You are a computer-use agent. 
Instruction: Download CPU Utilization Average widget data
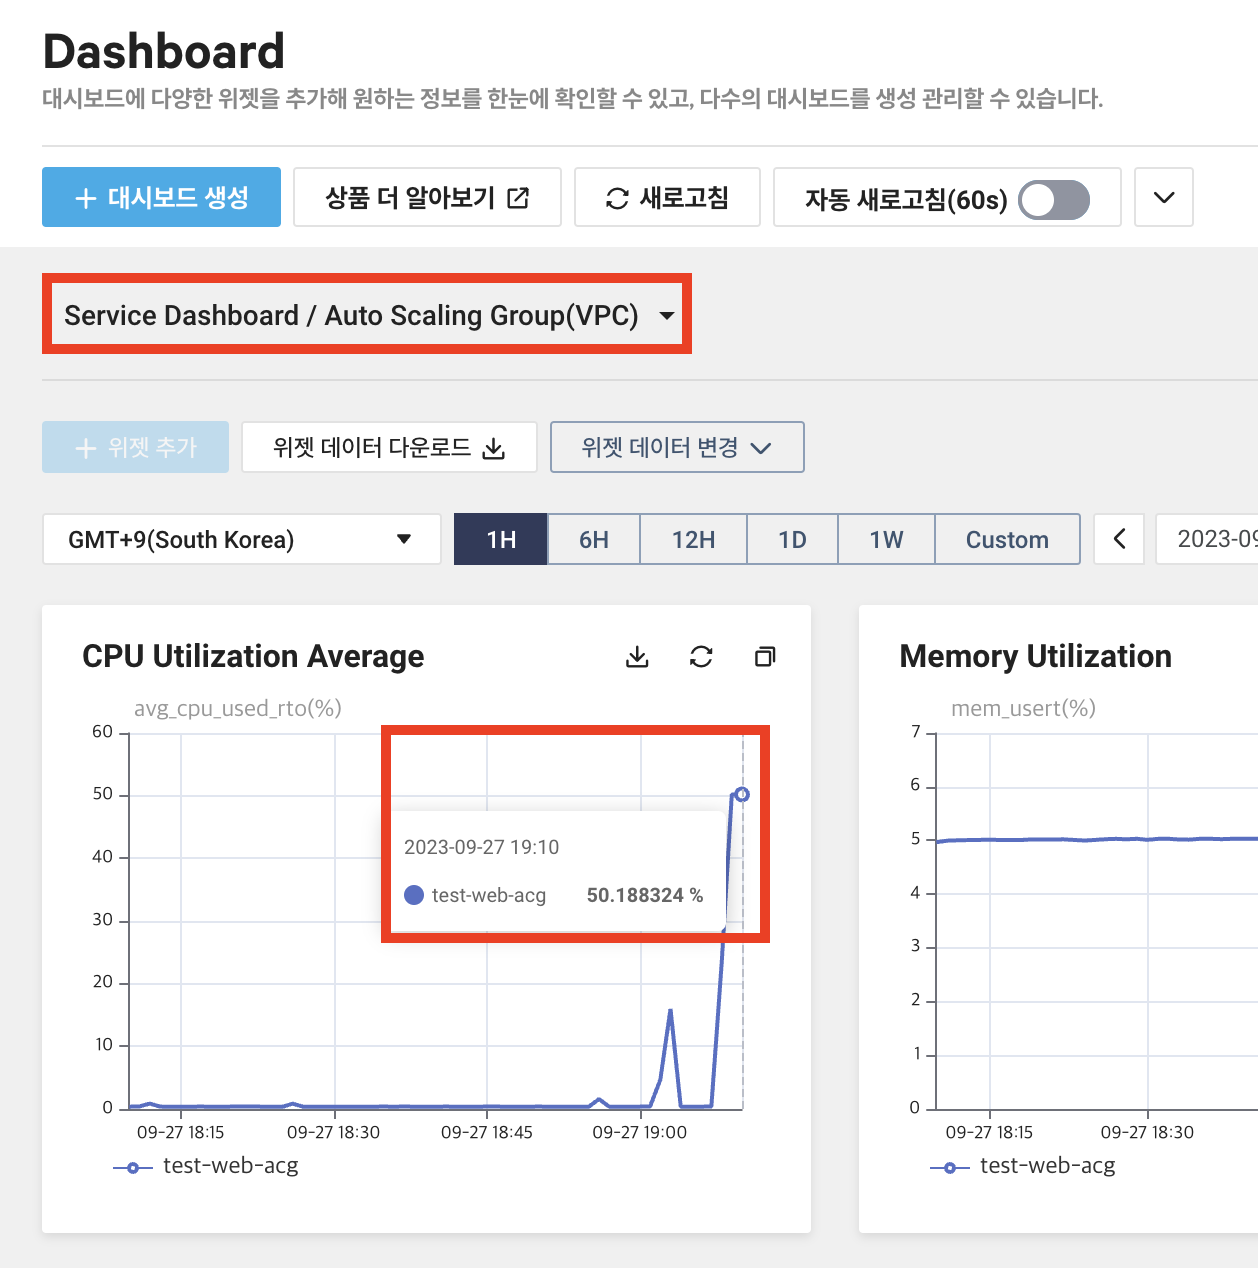(637, 656)
